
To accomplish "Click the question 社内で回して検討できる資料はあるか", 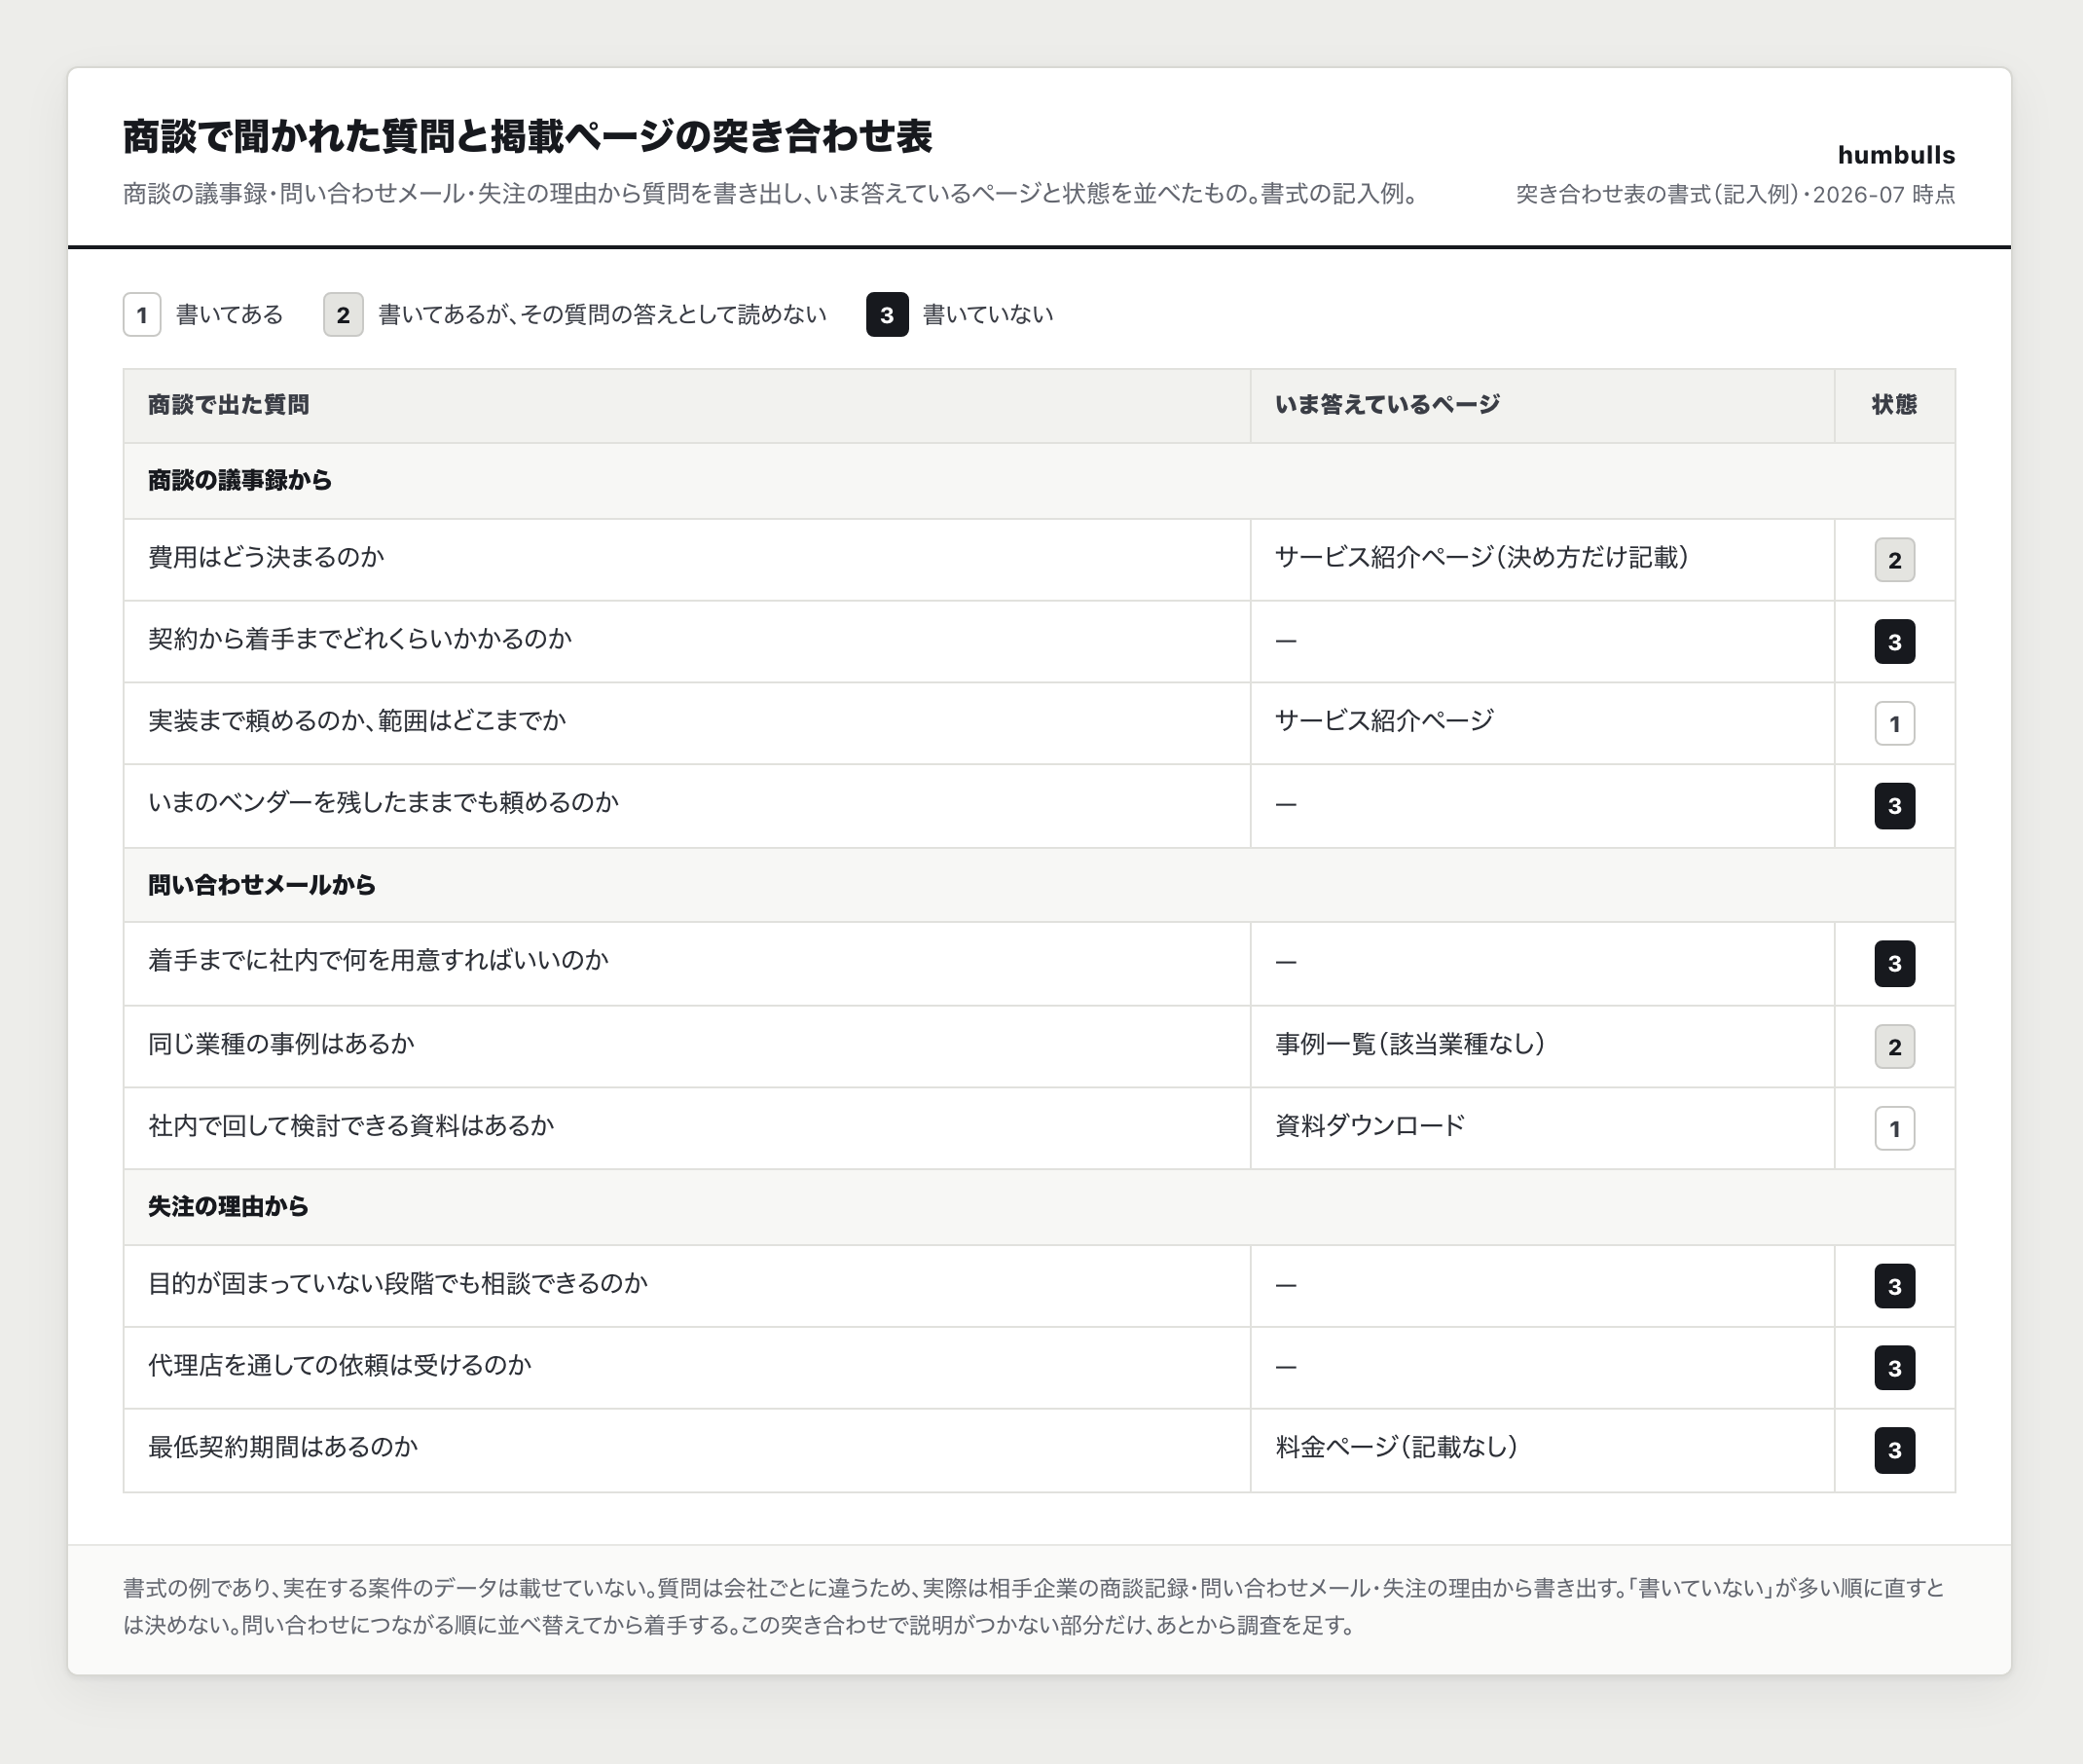I will tap(351, 1126).
